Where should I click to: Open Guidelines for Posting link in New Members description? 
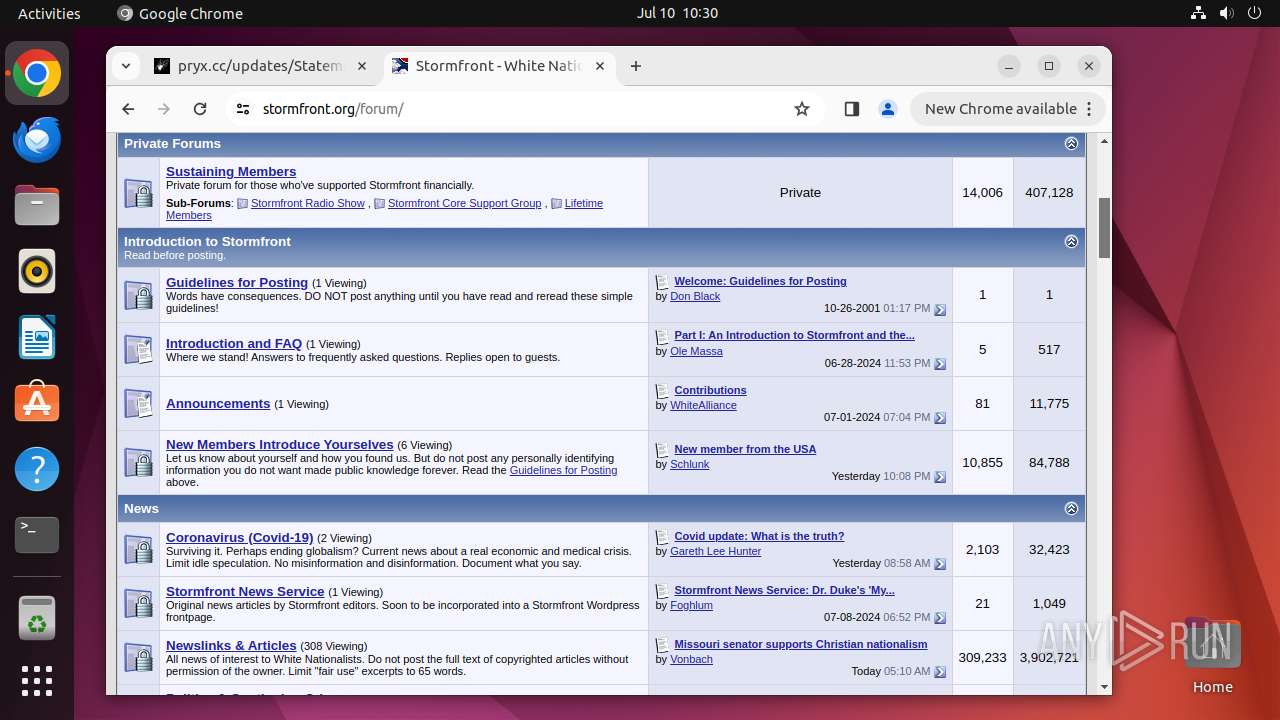(563, 470)
